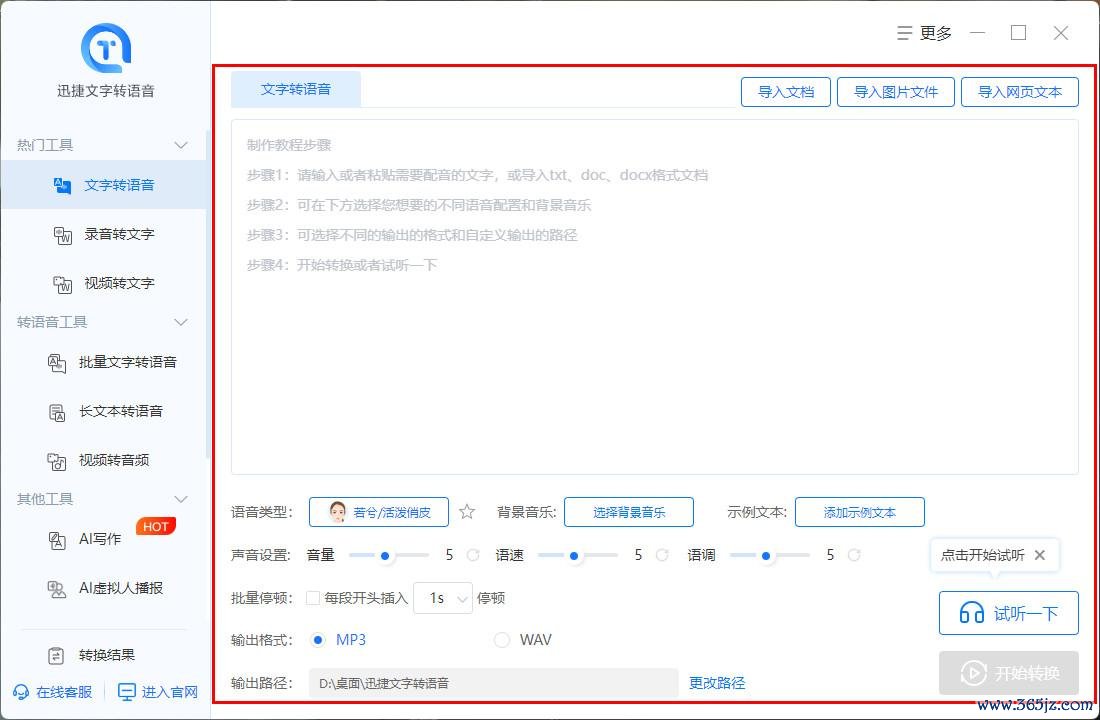Screen dimensions: 1100x720
Task: Click the 视频转音频 tool icon
Action: tap(58, 461)
